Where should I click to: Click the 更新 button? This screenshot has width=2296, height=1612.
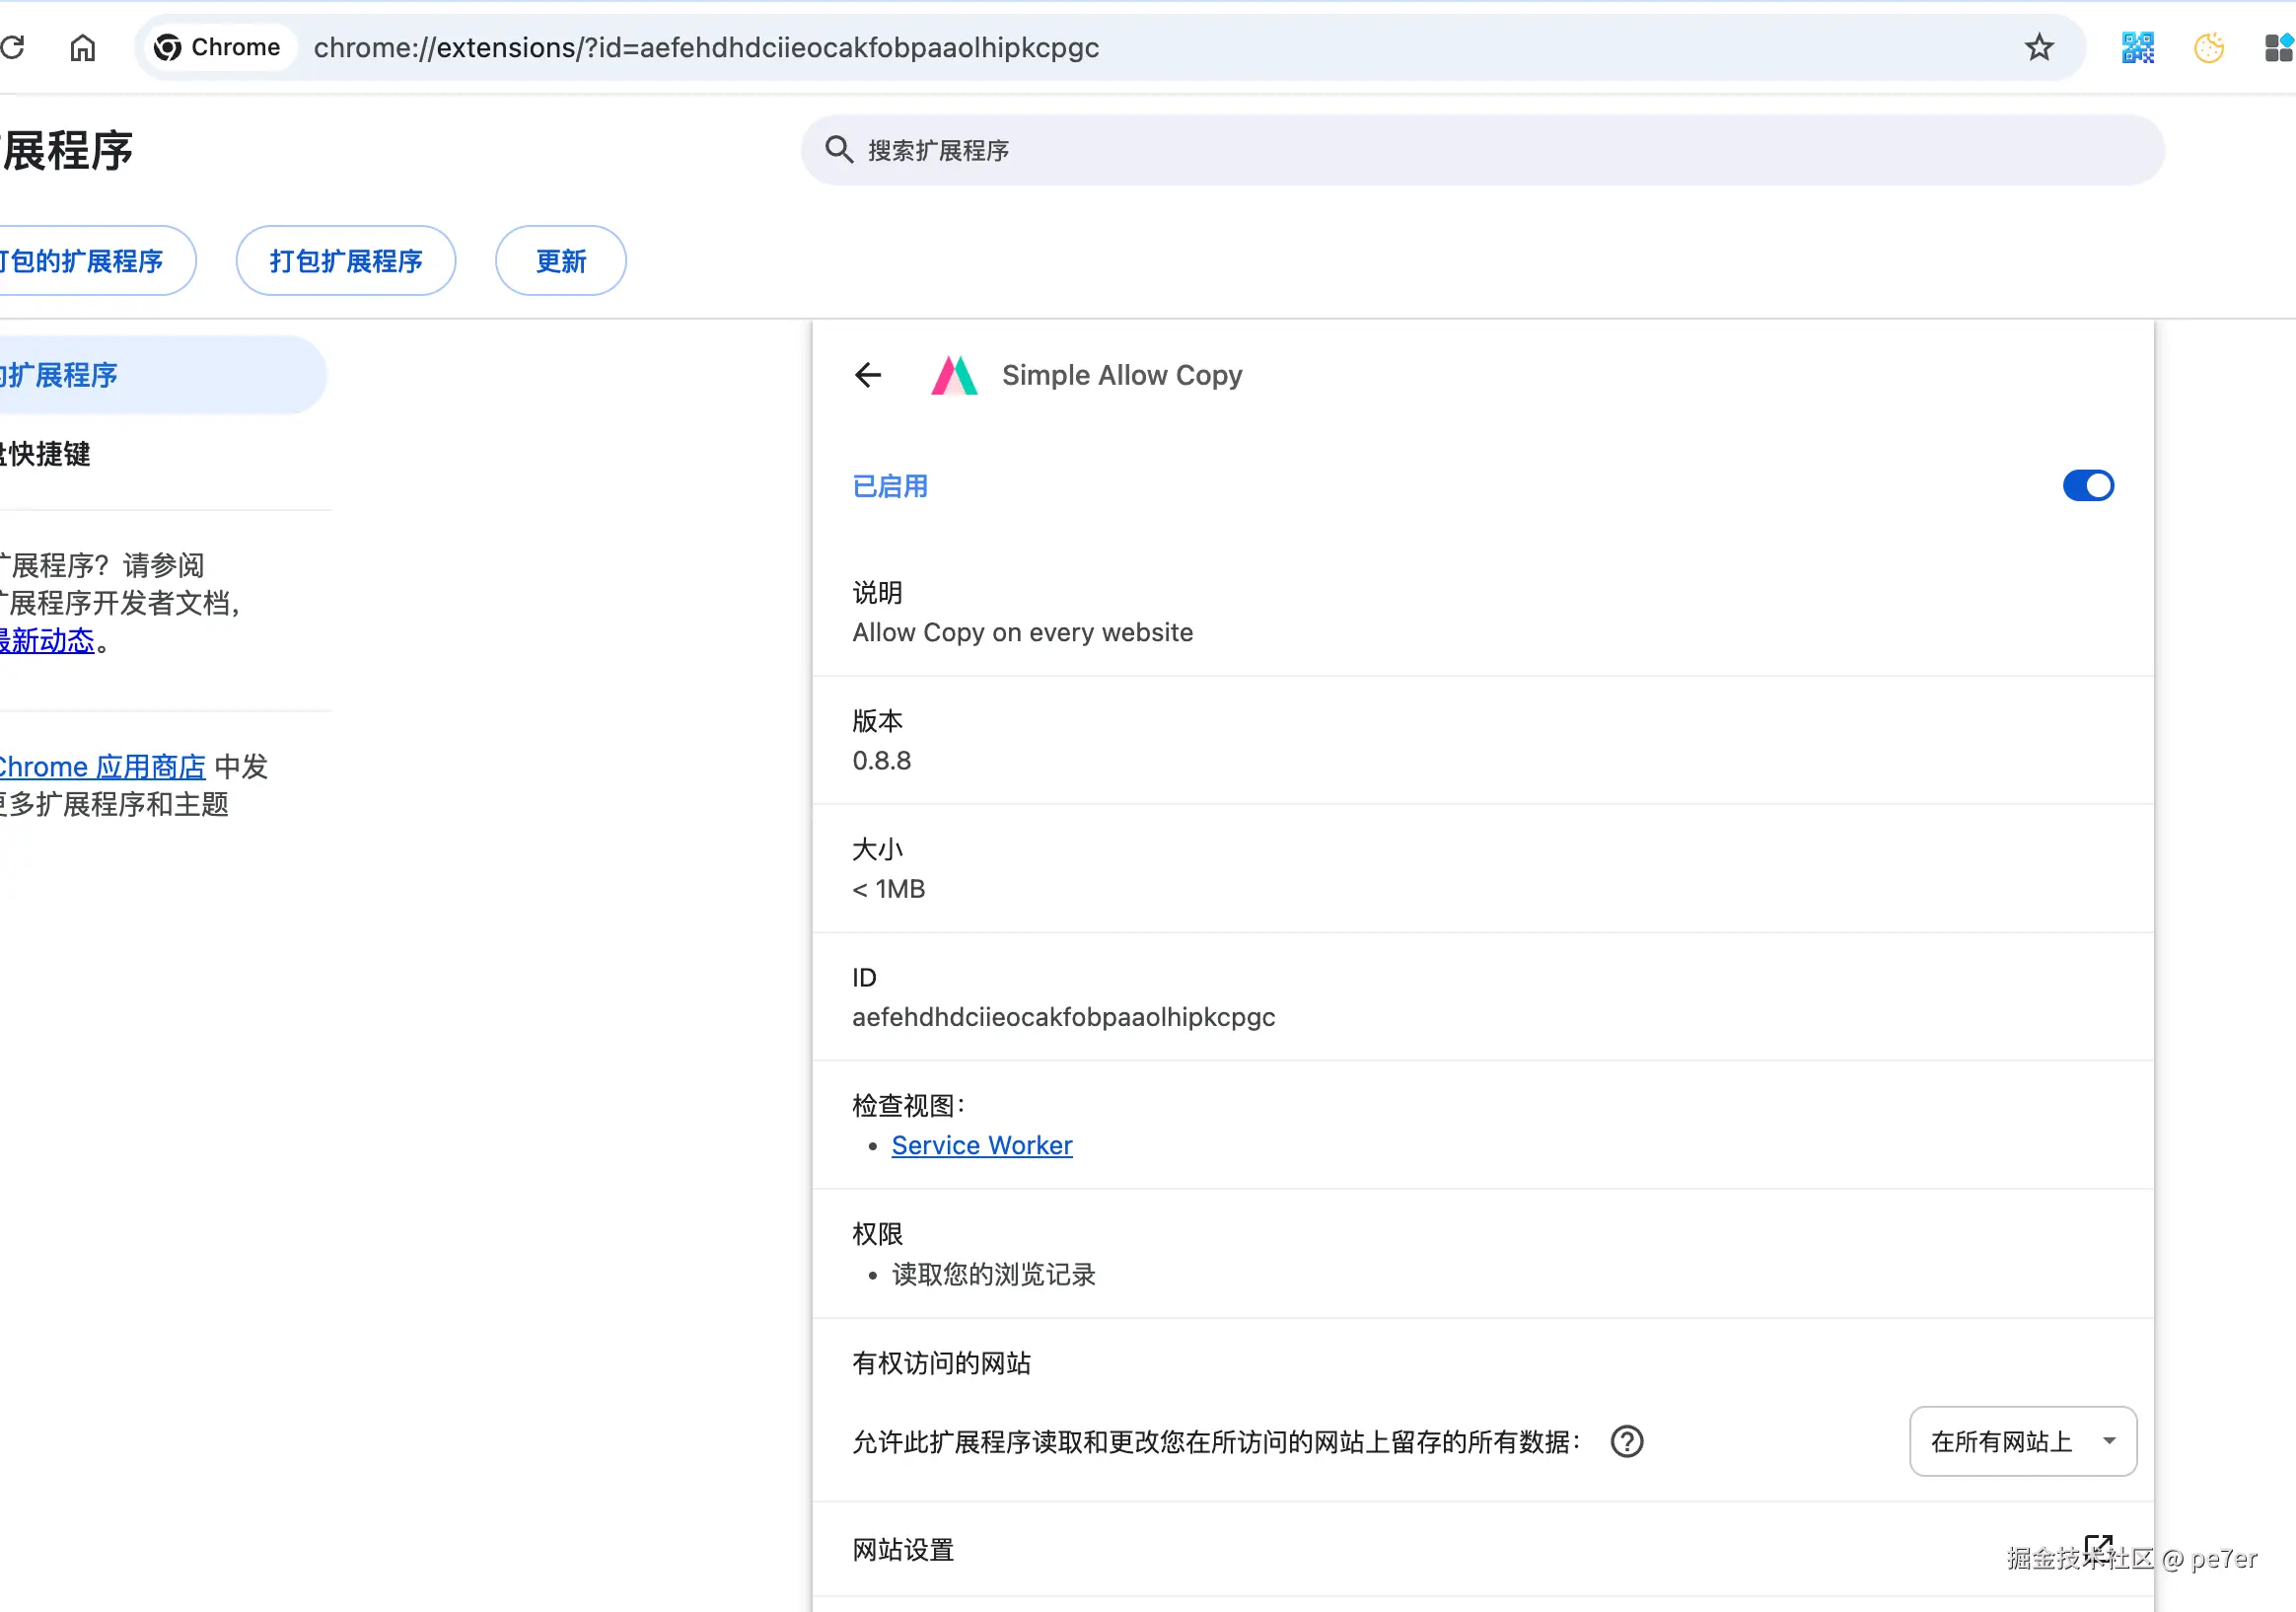(560, 261)
